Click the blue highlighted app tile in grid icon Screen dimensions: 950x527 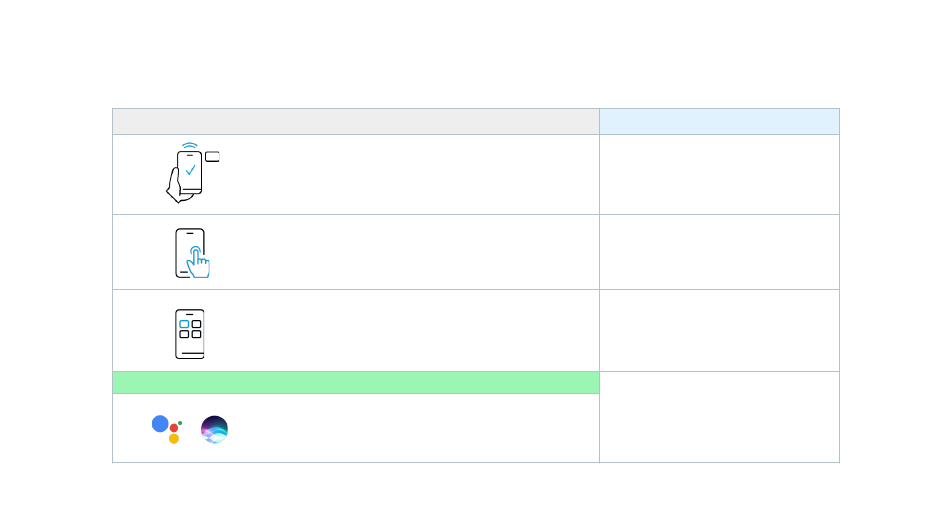coord(184,324)
